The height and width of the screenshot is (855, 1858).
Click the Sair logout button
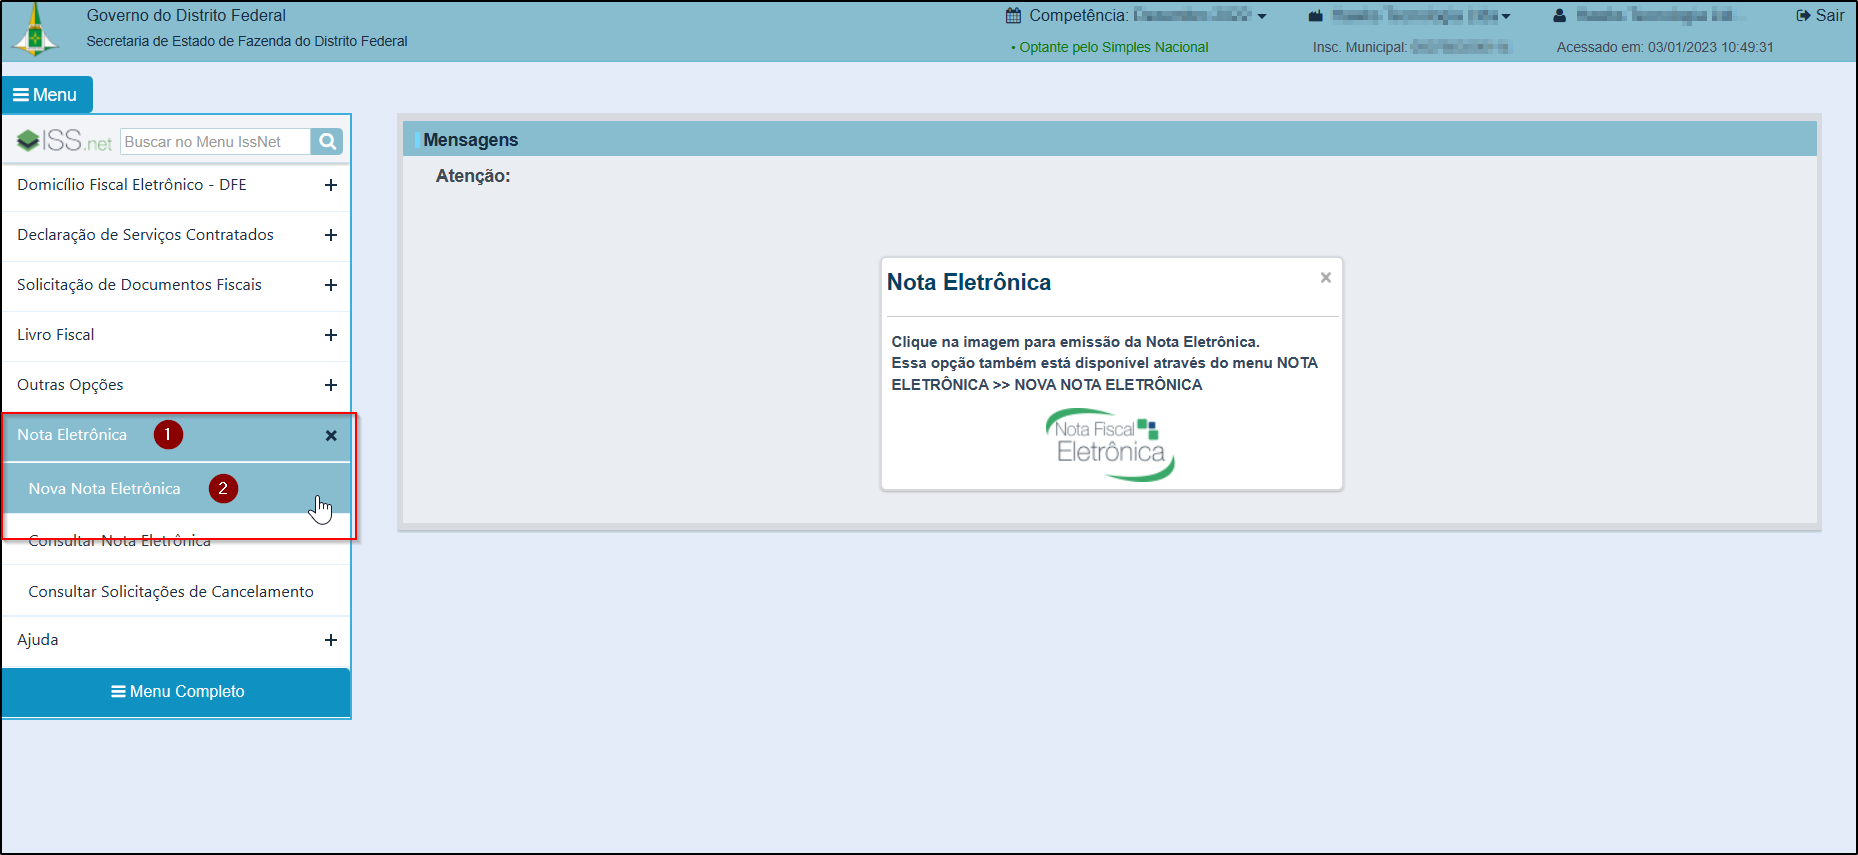click(1820, 16)
